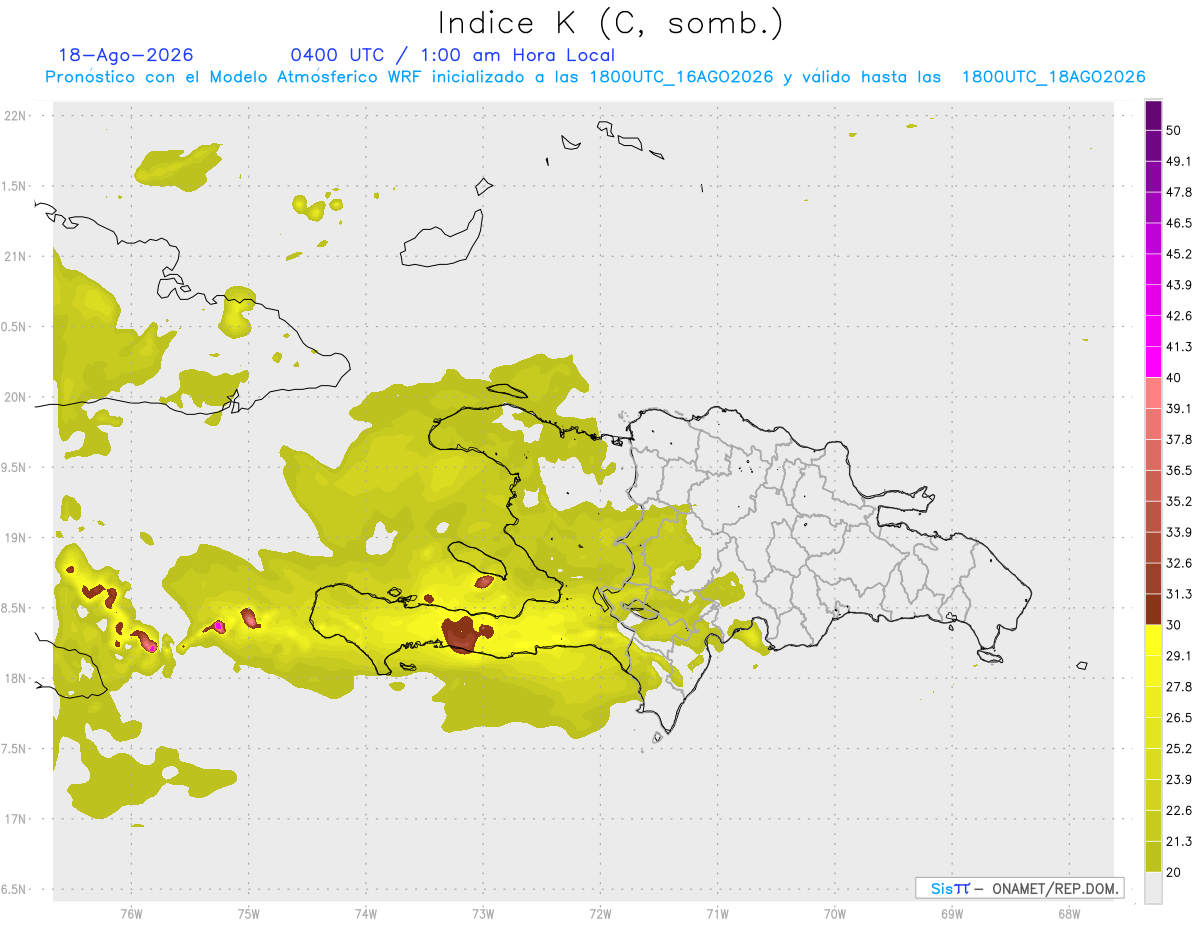Image resolution: width=1200 pixels, height=927 pixels.
Task: Click the colorbar label '47.8'
Action: click(x=1179, y=193)
